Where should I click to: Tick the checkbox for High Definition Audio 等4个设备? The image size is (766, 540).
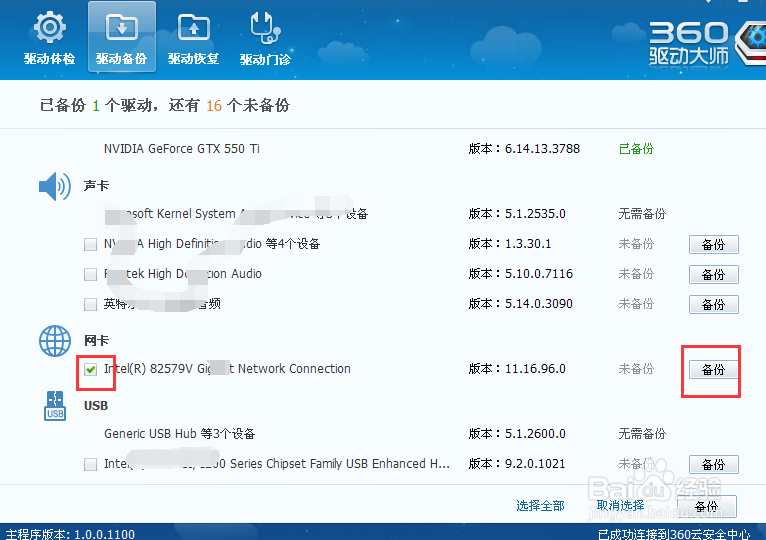[90, 244]
